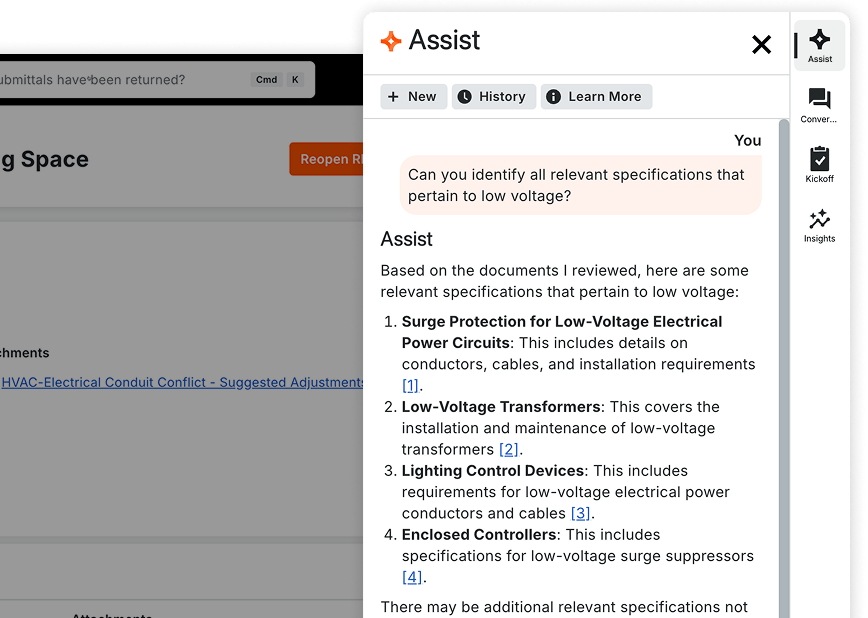Click the 'Surge Protection for Low-Voltage Electrical' heading
The image size is (868, 618).
562,322
